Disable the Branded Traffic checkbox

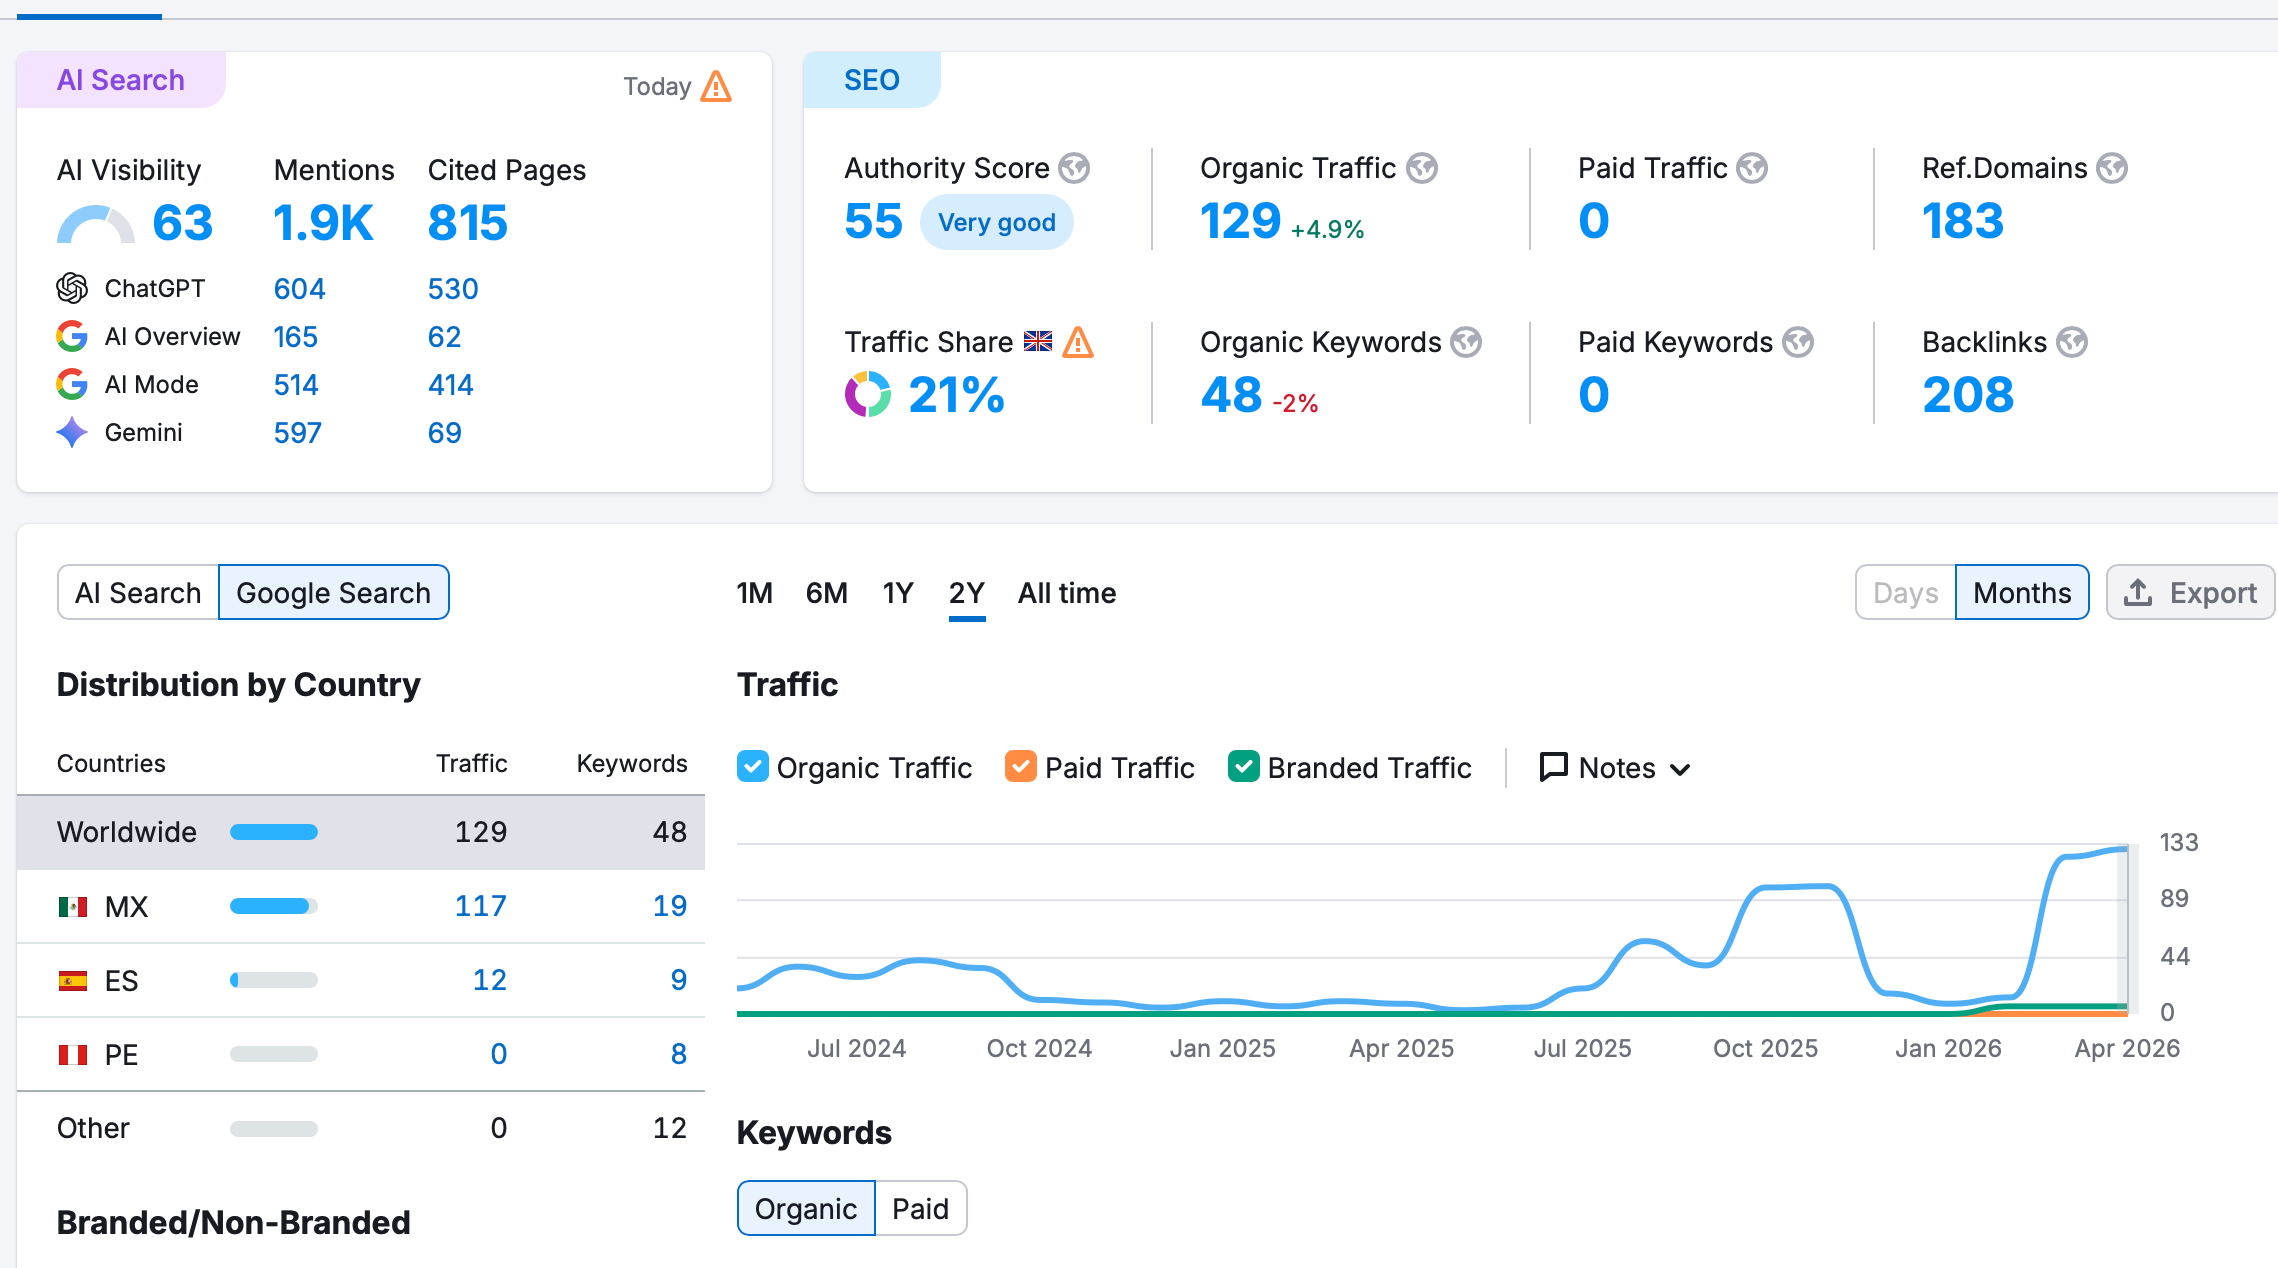tap(1243, 767)
